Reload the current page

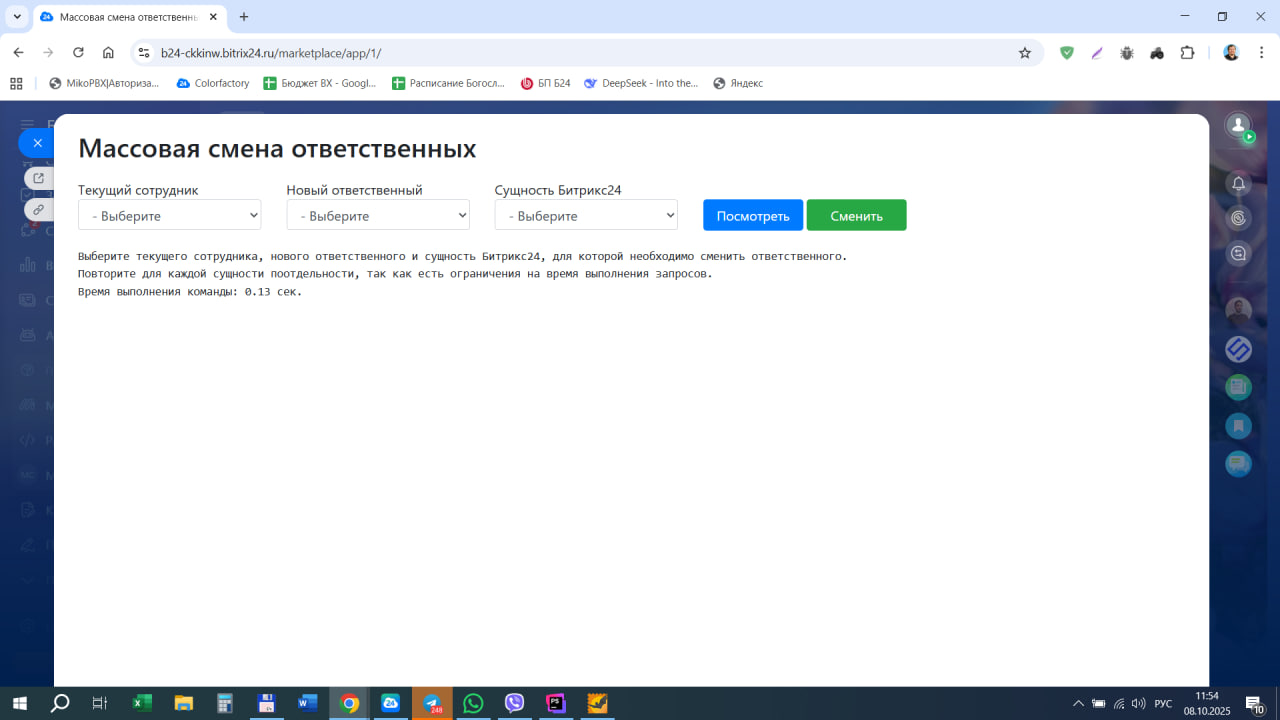(78, 53)
